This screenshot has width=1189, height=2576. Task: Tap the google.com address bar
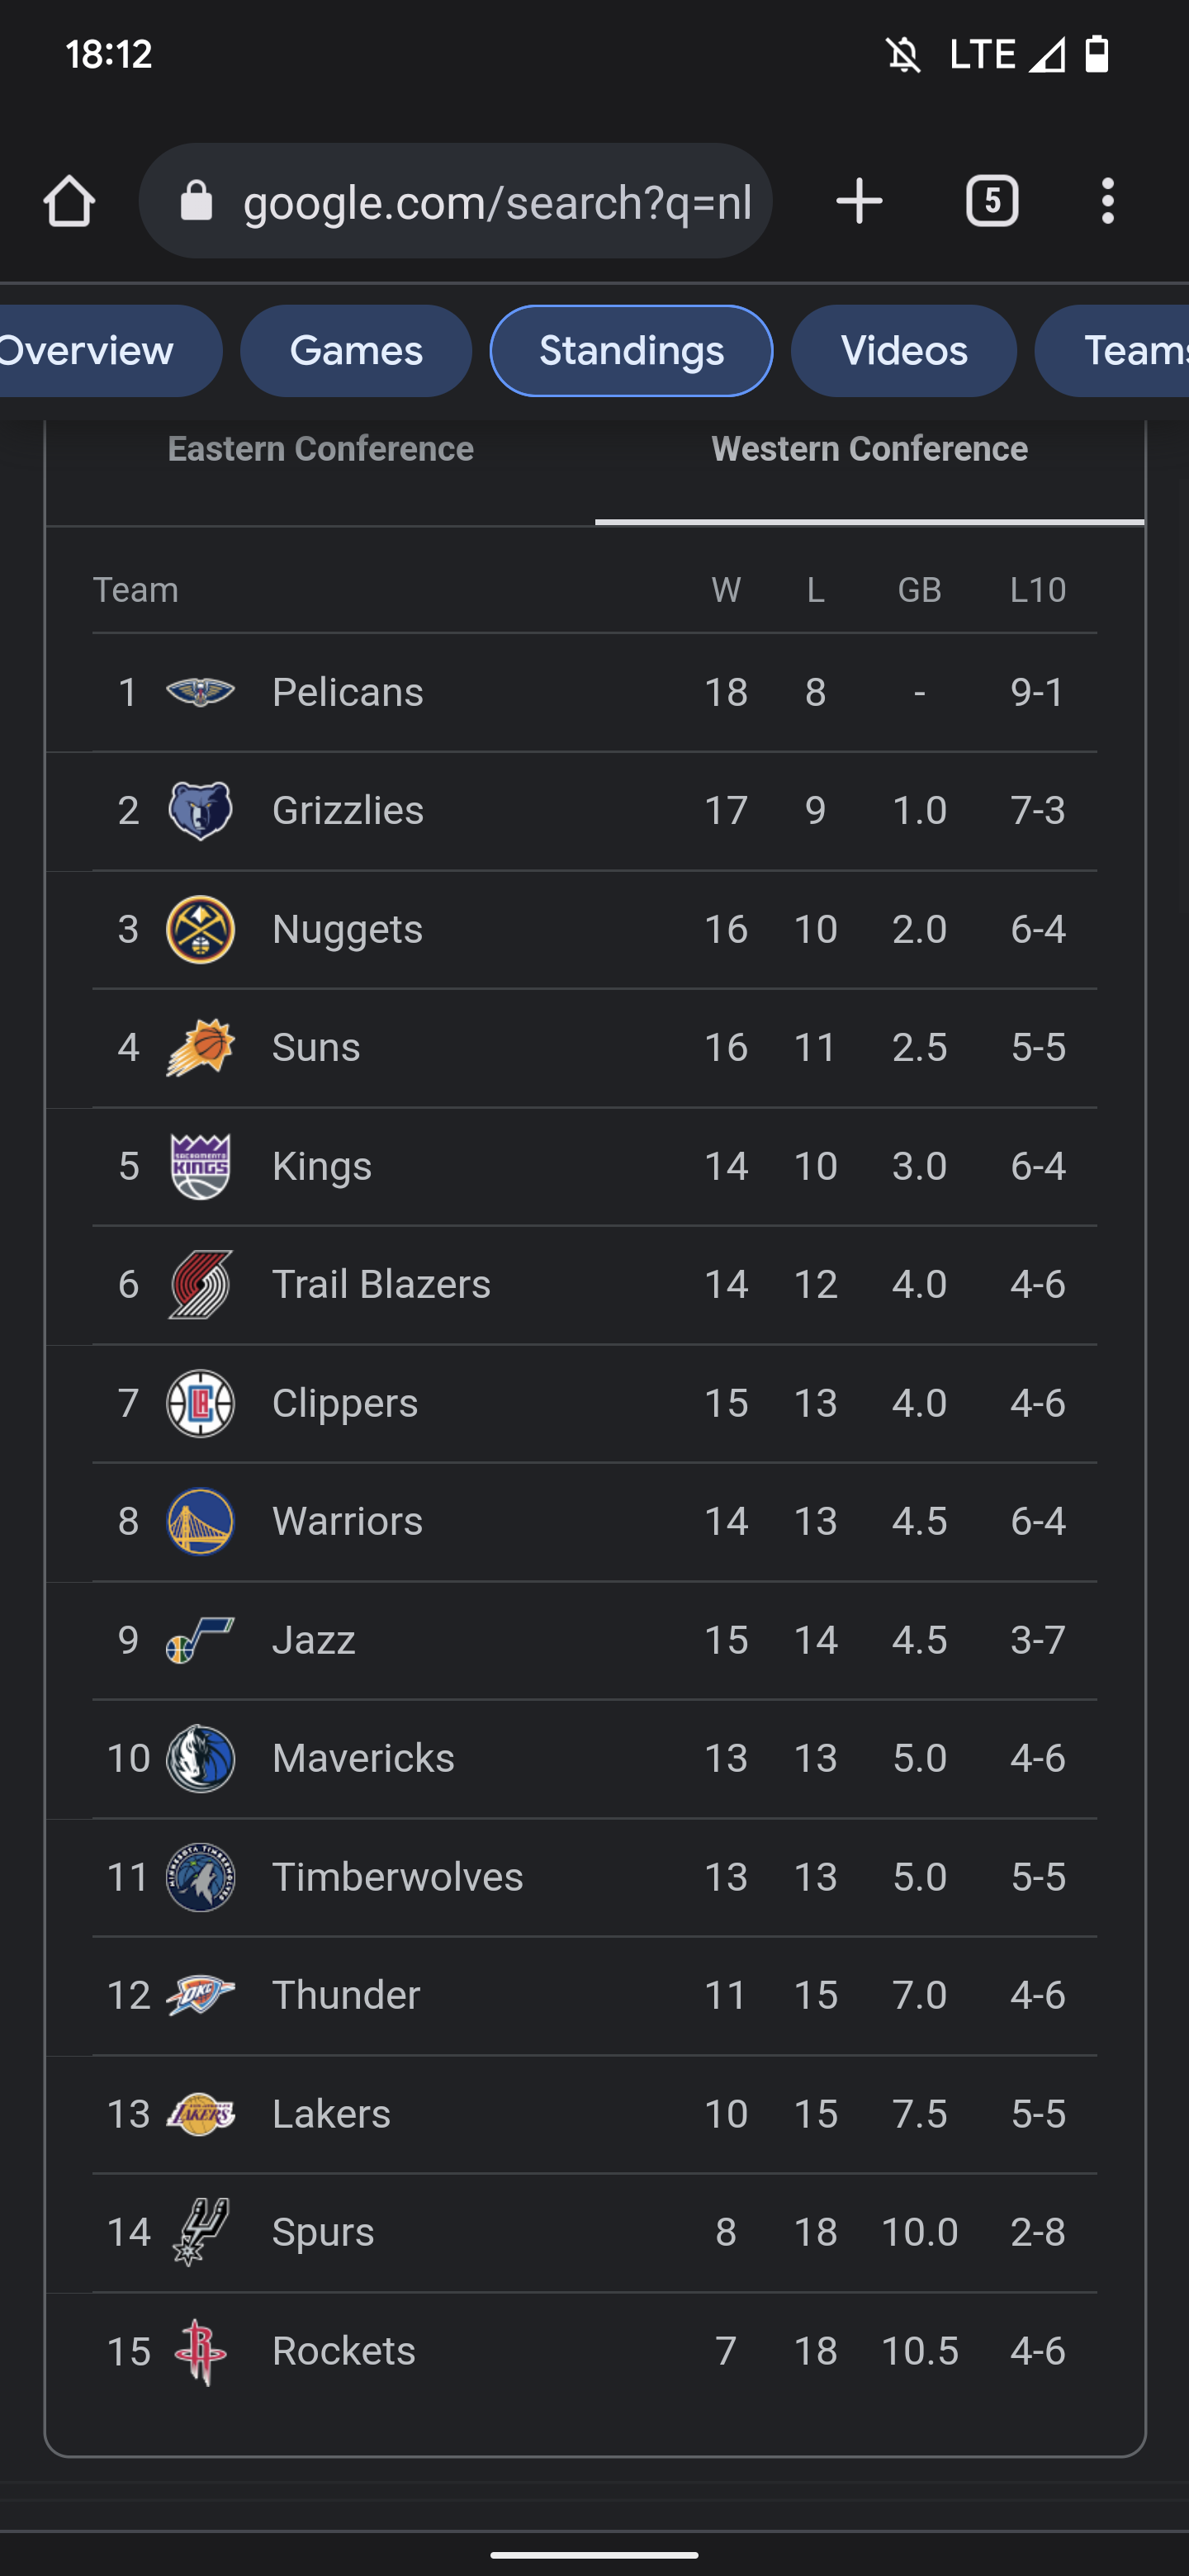click(496, 201)
